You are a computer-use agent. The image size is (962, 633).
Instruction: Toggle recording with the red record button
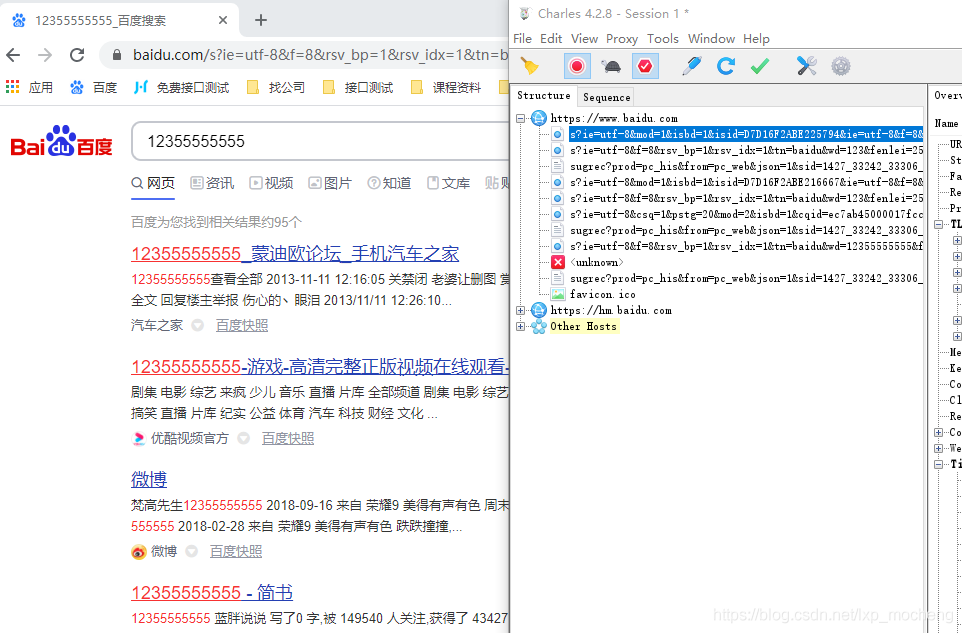pos(577,66)
